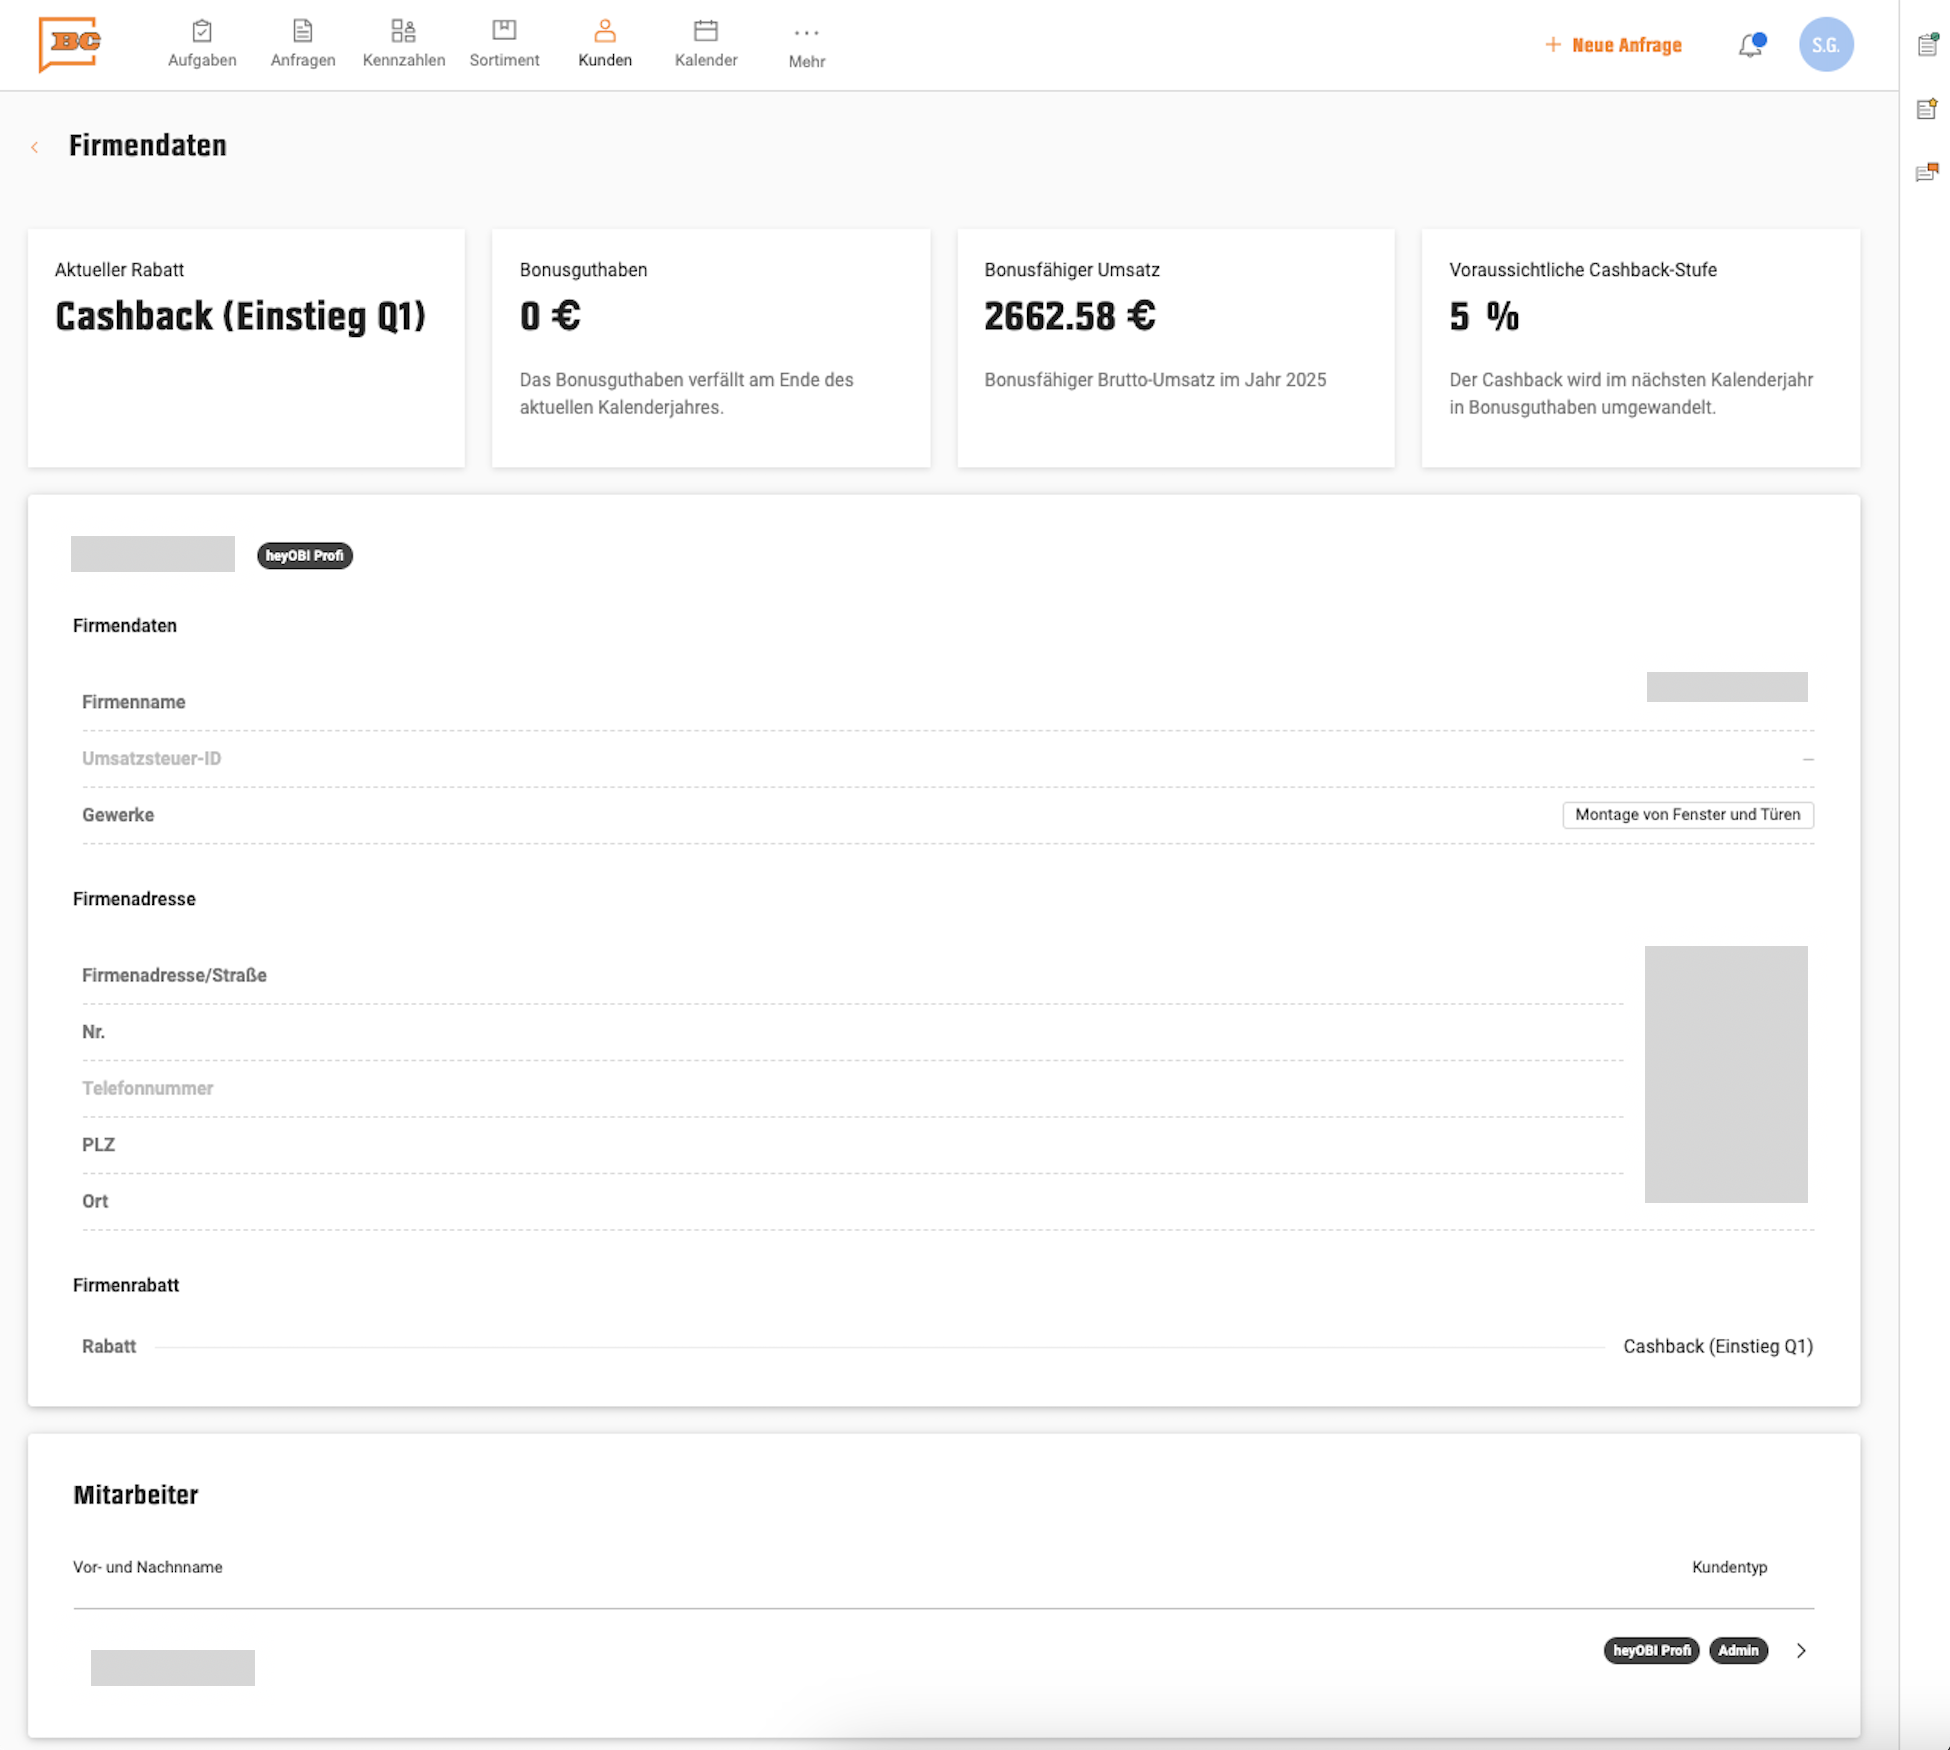Switch to Kalender view
This screenshot has width=1950, height=1750.
point(705,44)
